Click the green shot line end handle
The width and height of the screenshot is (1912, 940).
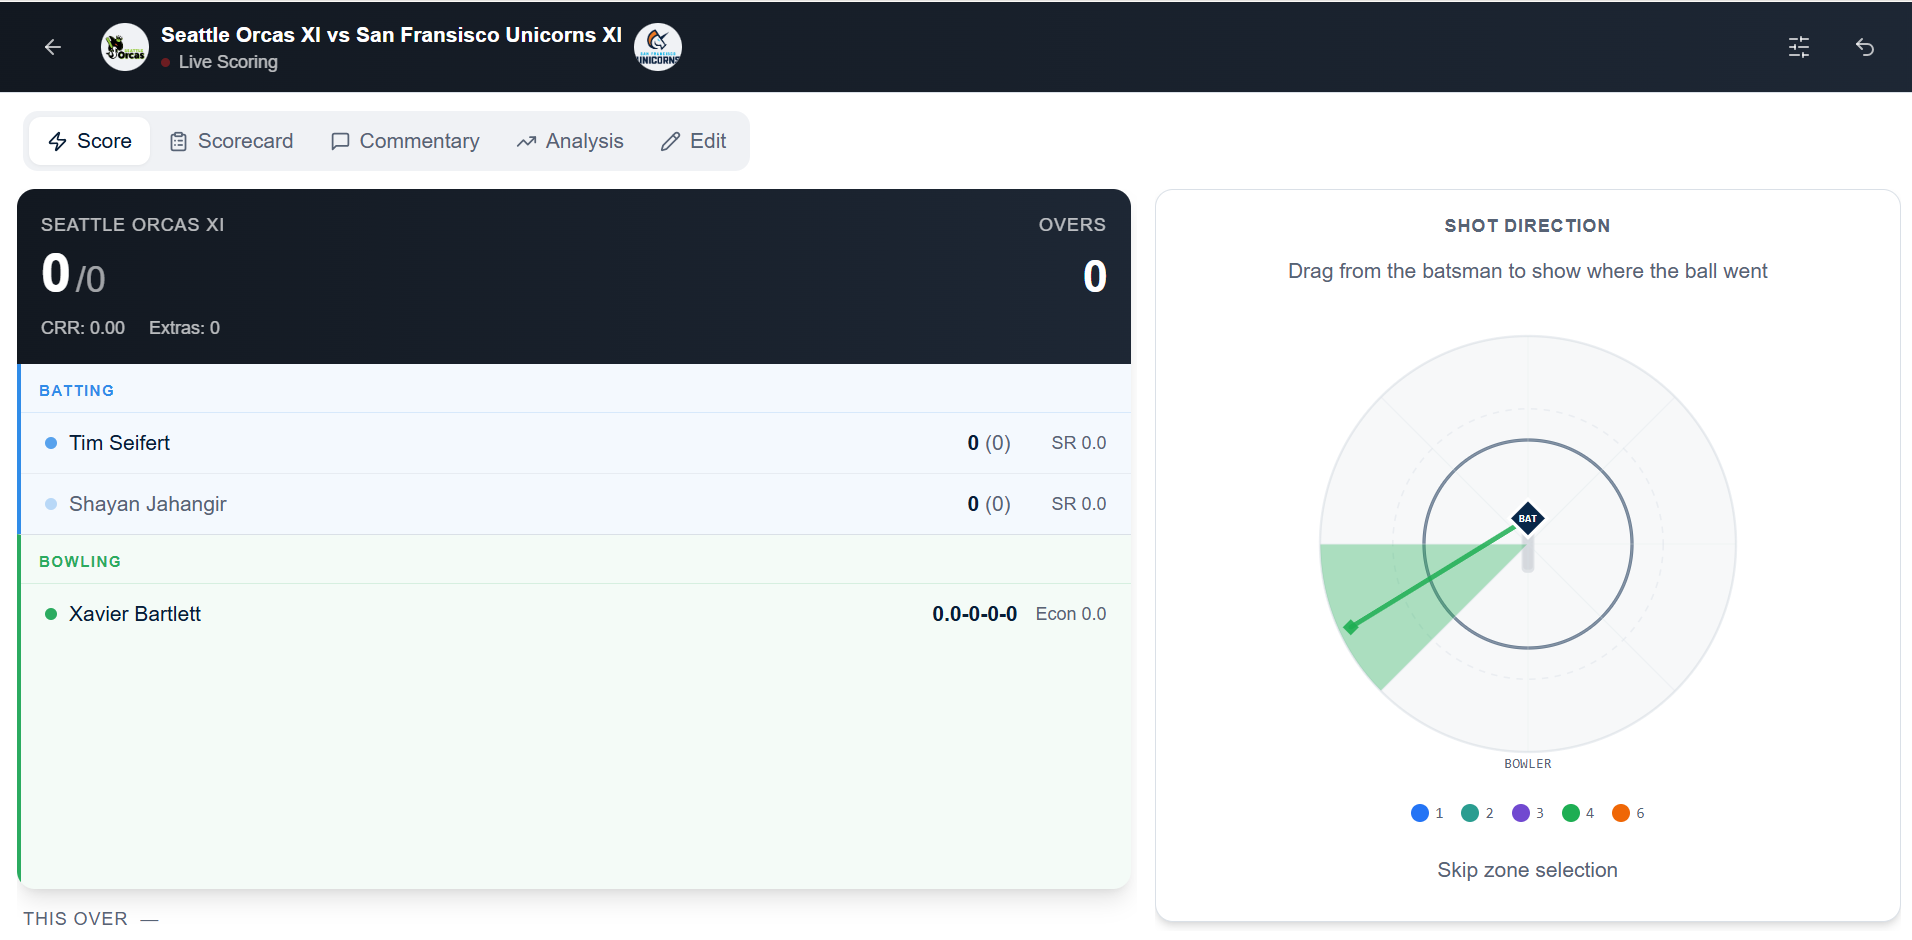pos(1351,627)
